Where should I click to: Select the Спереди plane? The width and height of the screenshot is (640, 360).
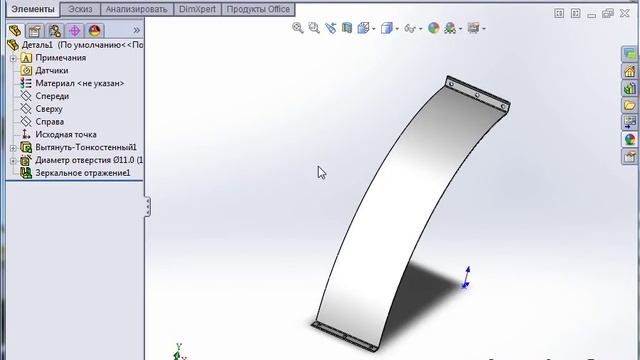tap(52, 96)
